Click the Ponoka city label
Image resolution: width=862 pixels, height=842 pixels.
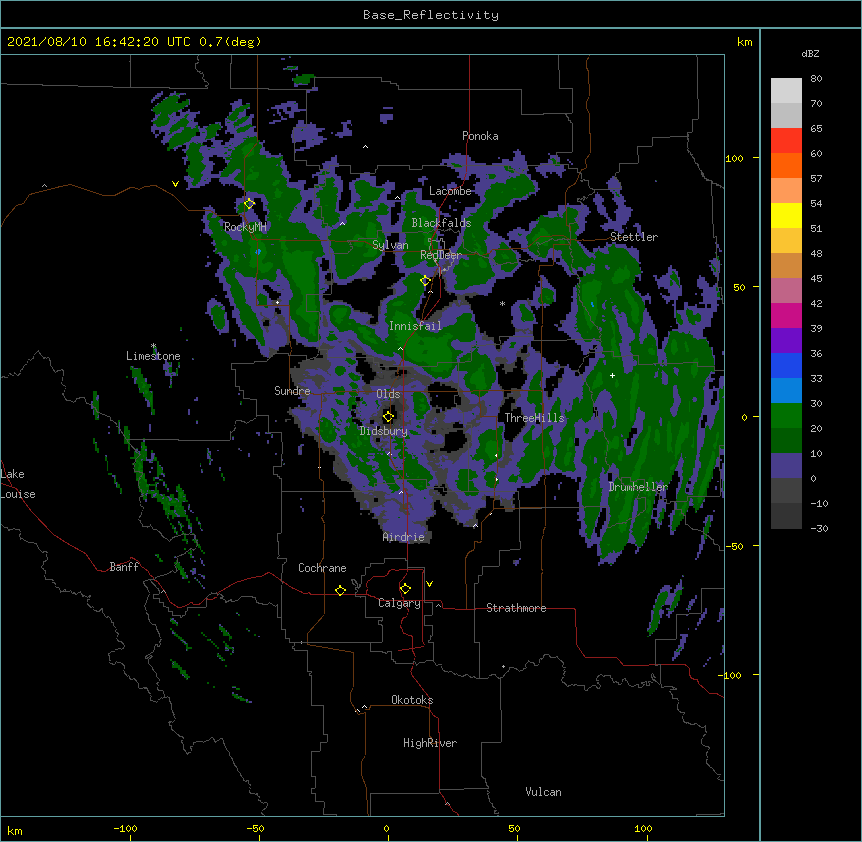(x=480, y=136)
